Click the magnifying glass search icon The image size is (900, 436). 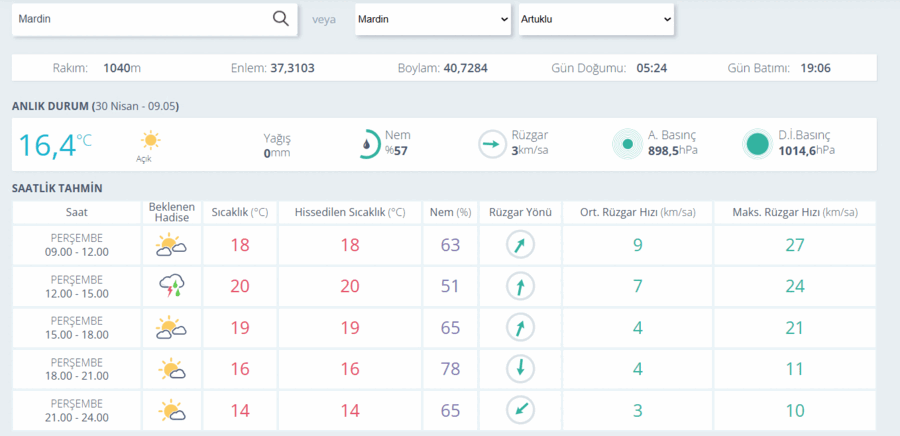click(x=280, y=18)
